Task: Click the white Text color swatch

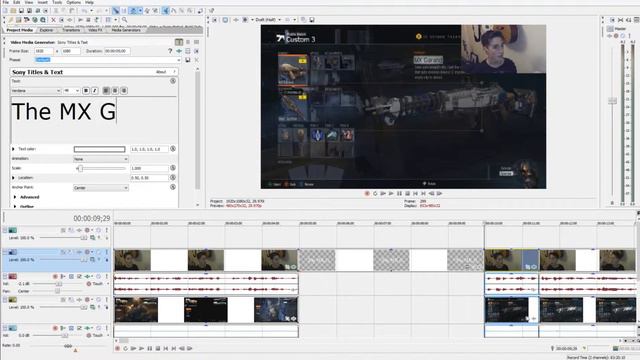Action: 100,149
